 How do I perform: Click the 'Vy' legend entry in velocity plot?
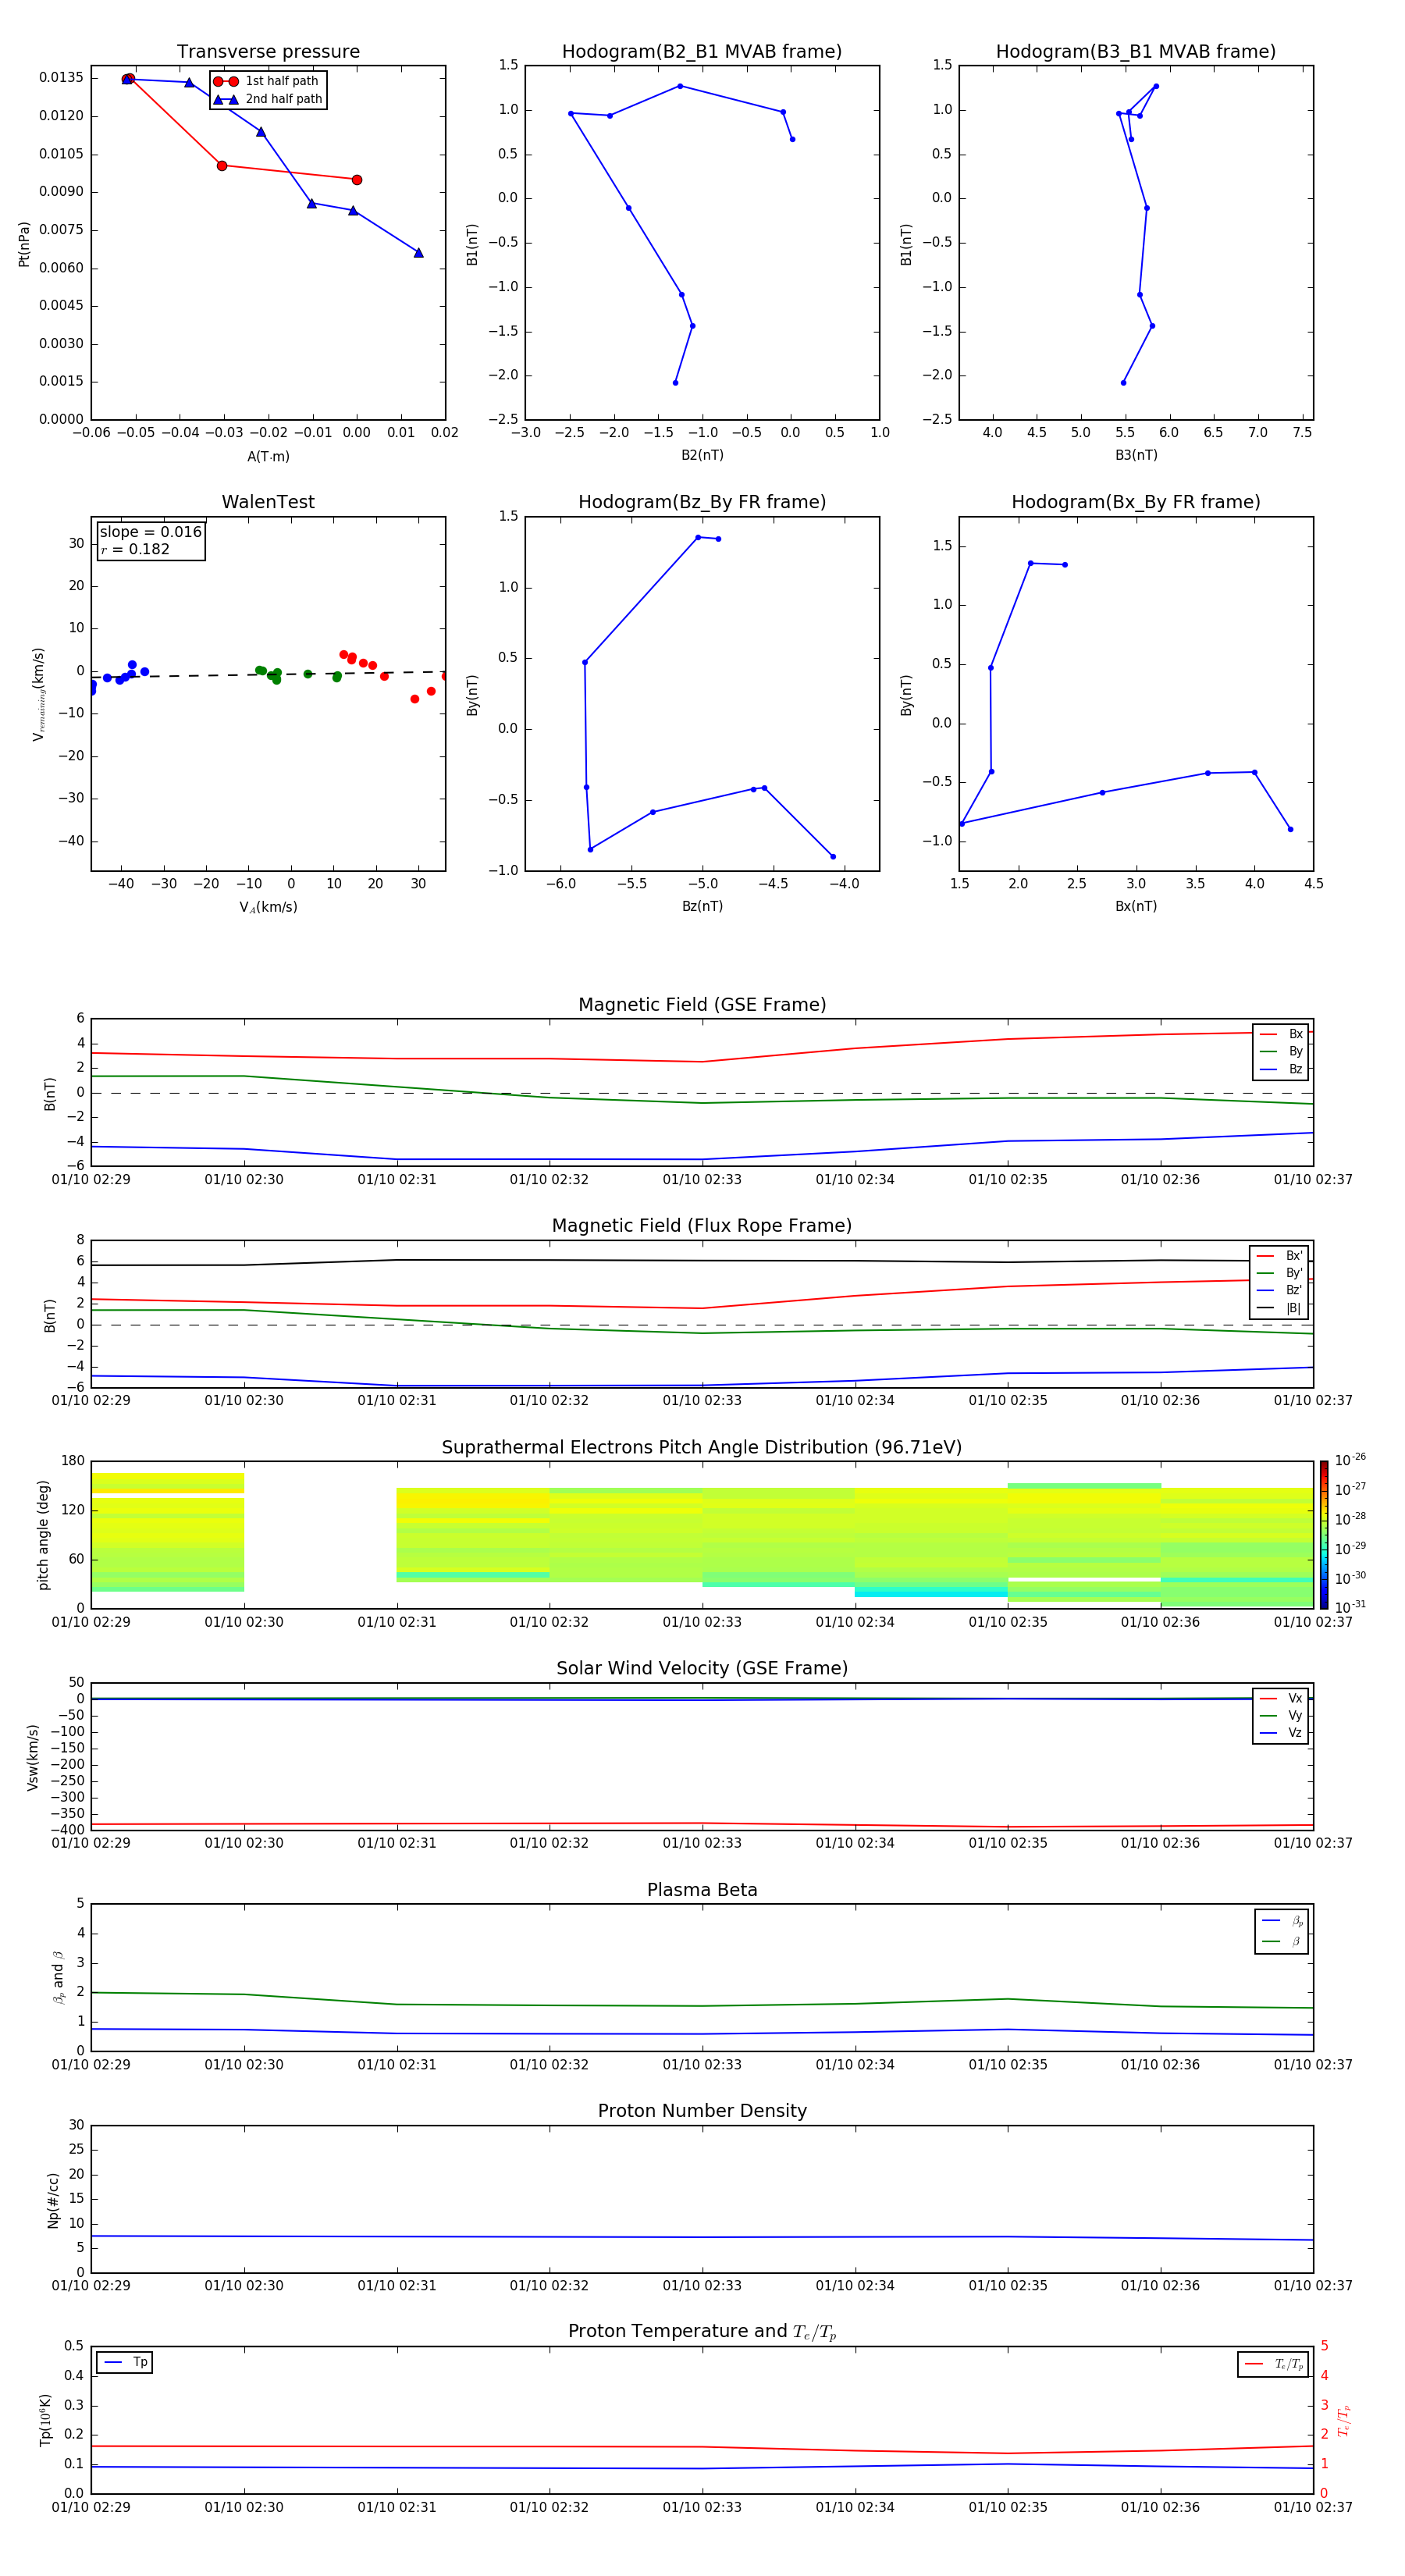[1281, 1715]
